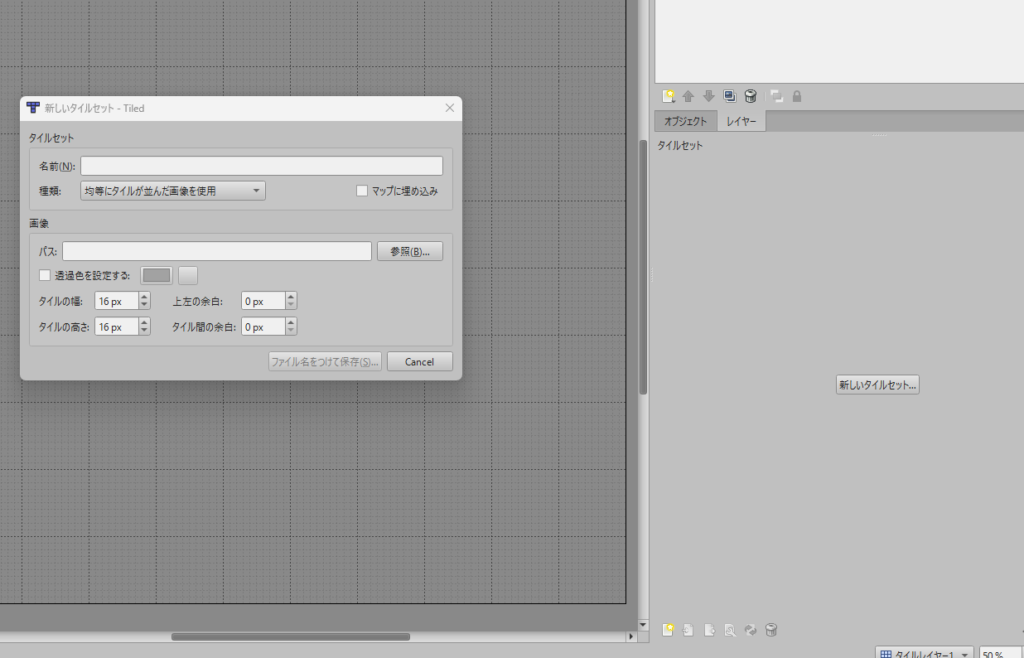Open the タイルレイヤー1 layer selector dropdown
1024x658 pixels.
(925, 654)
